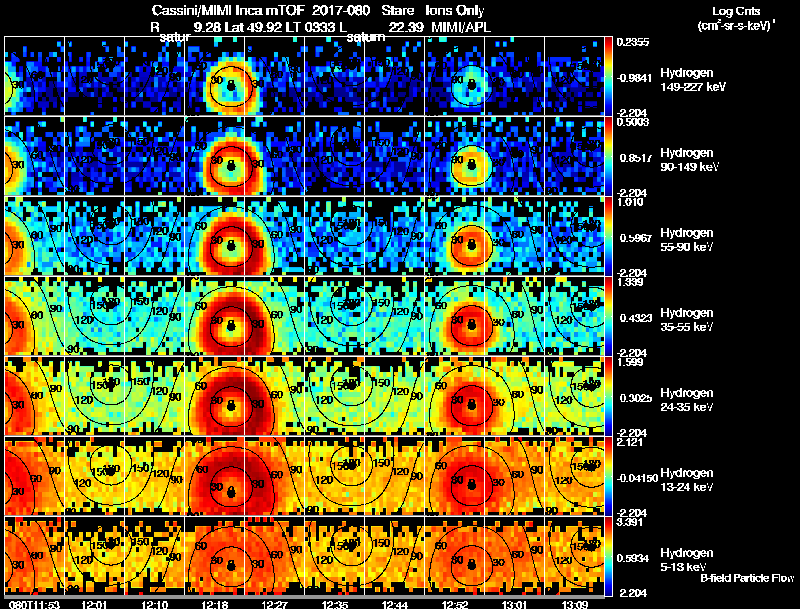The width and height of the screenshot is (800, 609).
Task: Click the "Ions Only" header text
Action: coord(455,10)
